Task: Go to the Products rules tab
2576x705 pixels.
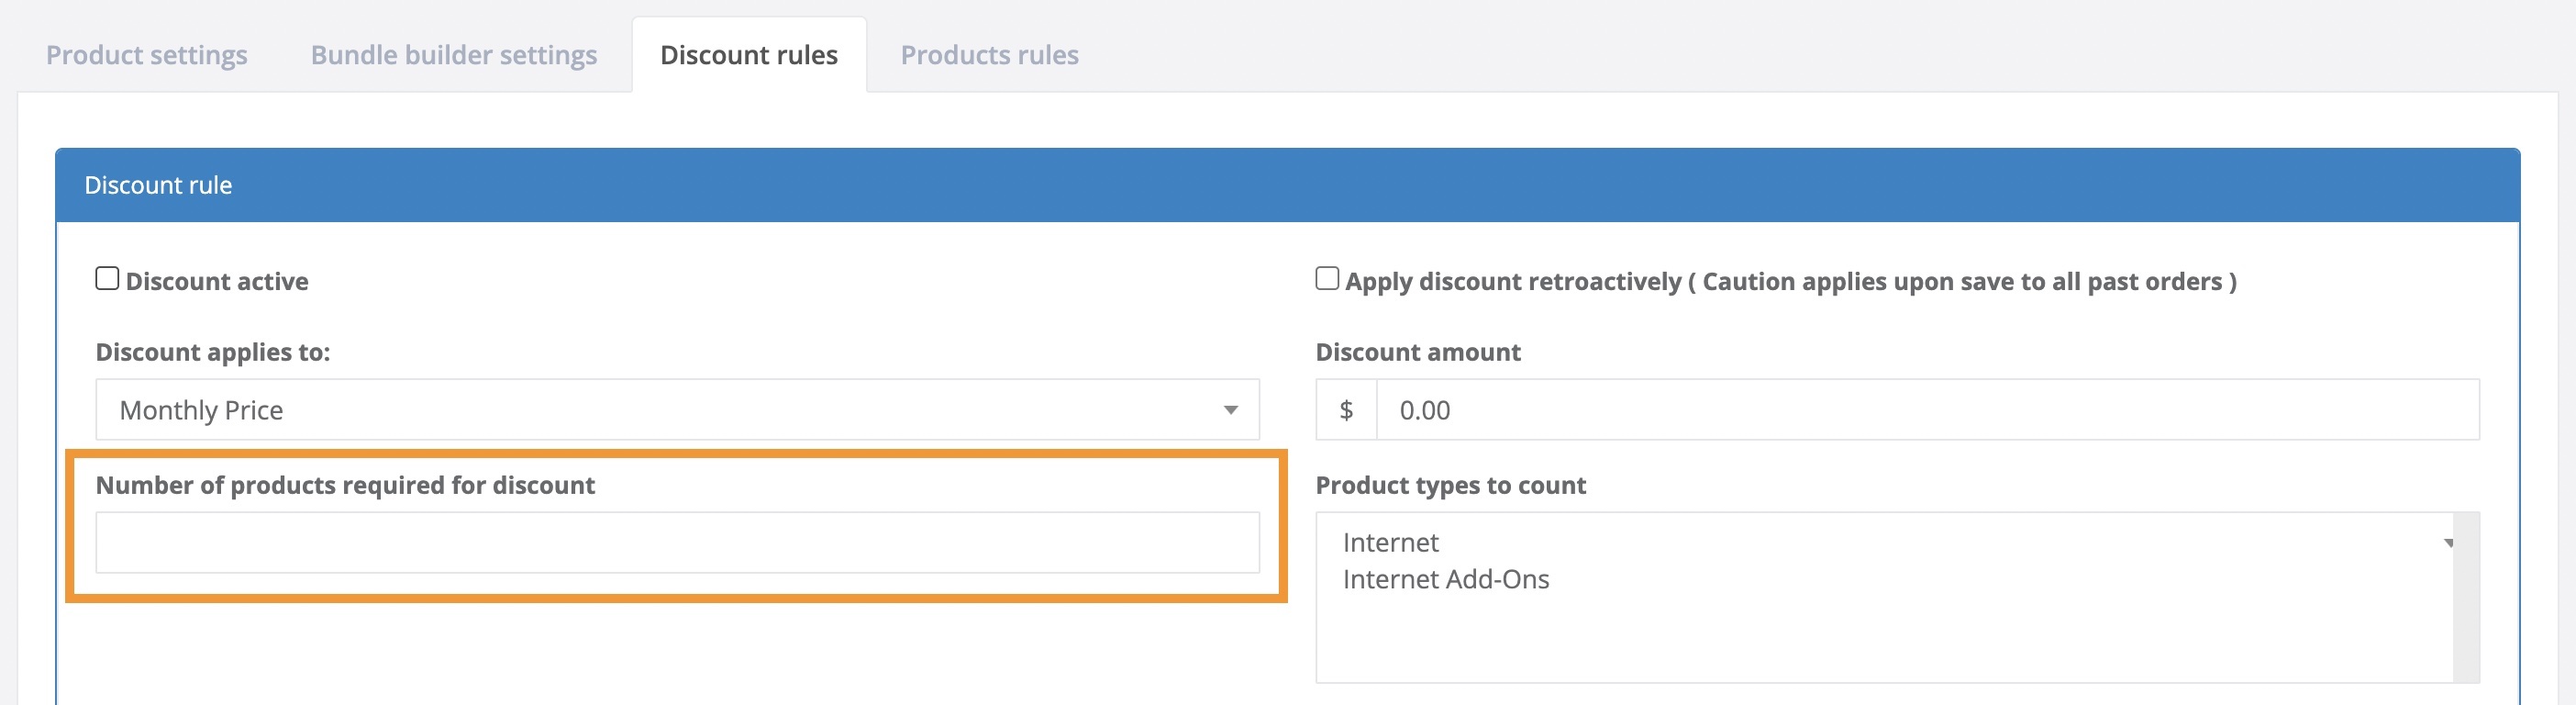Action: pos(989,55)
